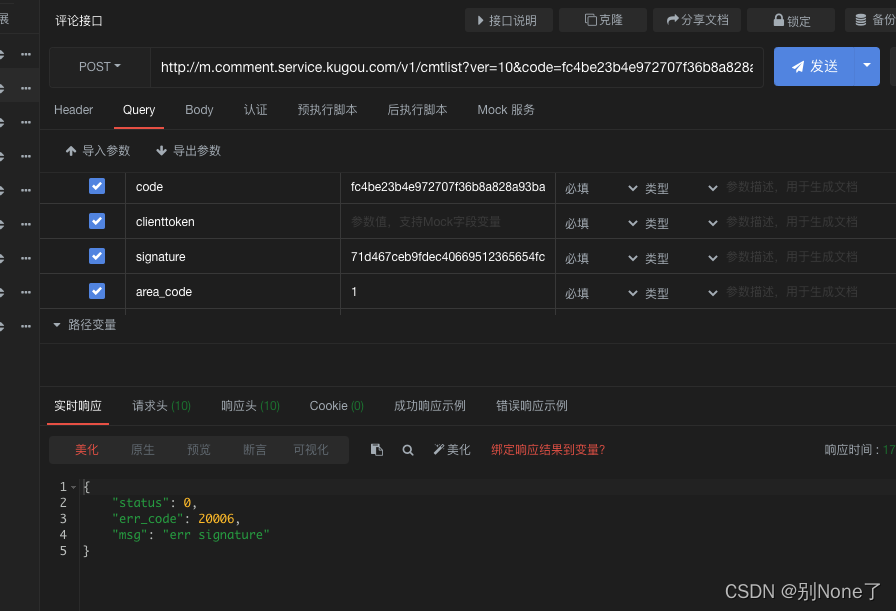Toggle the signature parameter checkbox
This screenshot has width=896, height=611.
97,256
